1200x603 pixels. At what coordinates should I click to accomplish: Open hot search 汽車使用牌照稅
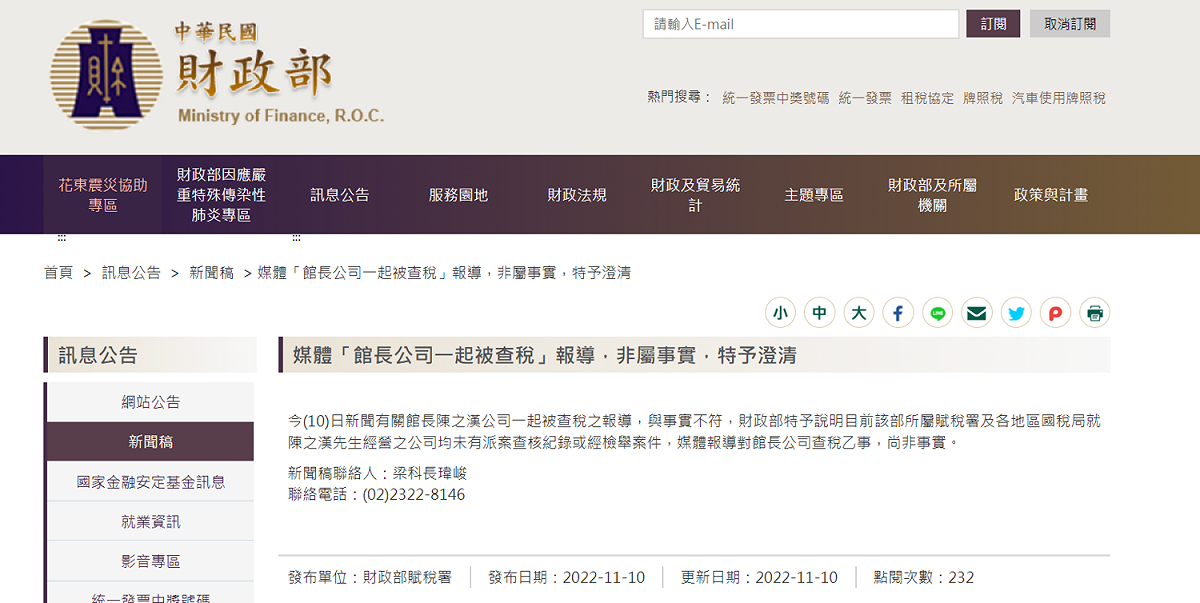pyautogui.click(x=1059, y=98)
